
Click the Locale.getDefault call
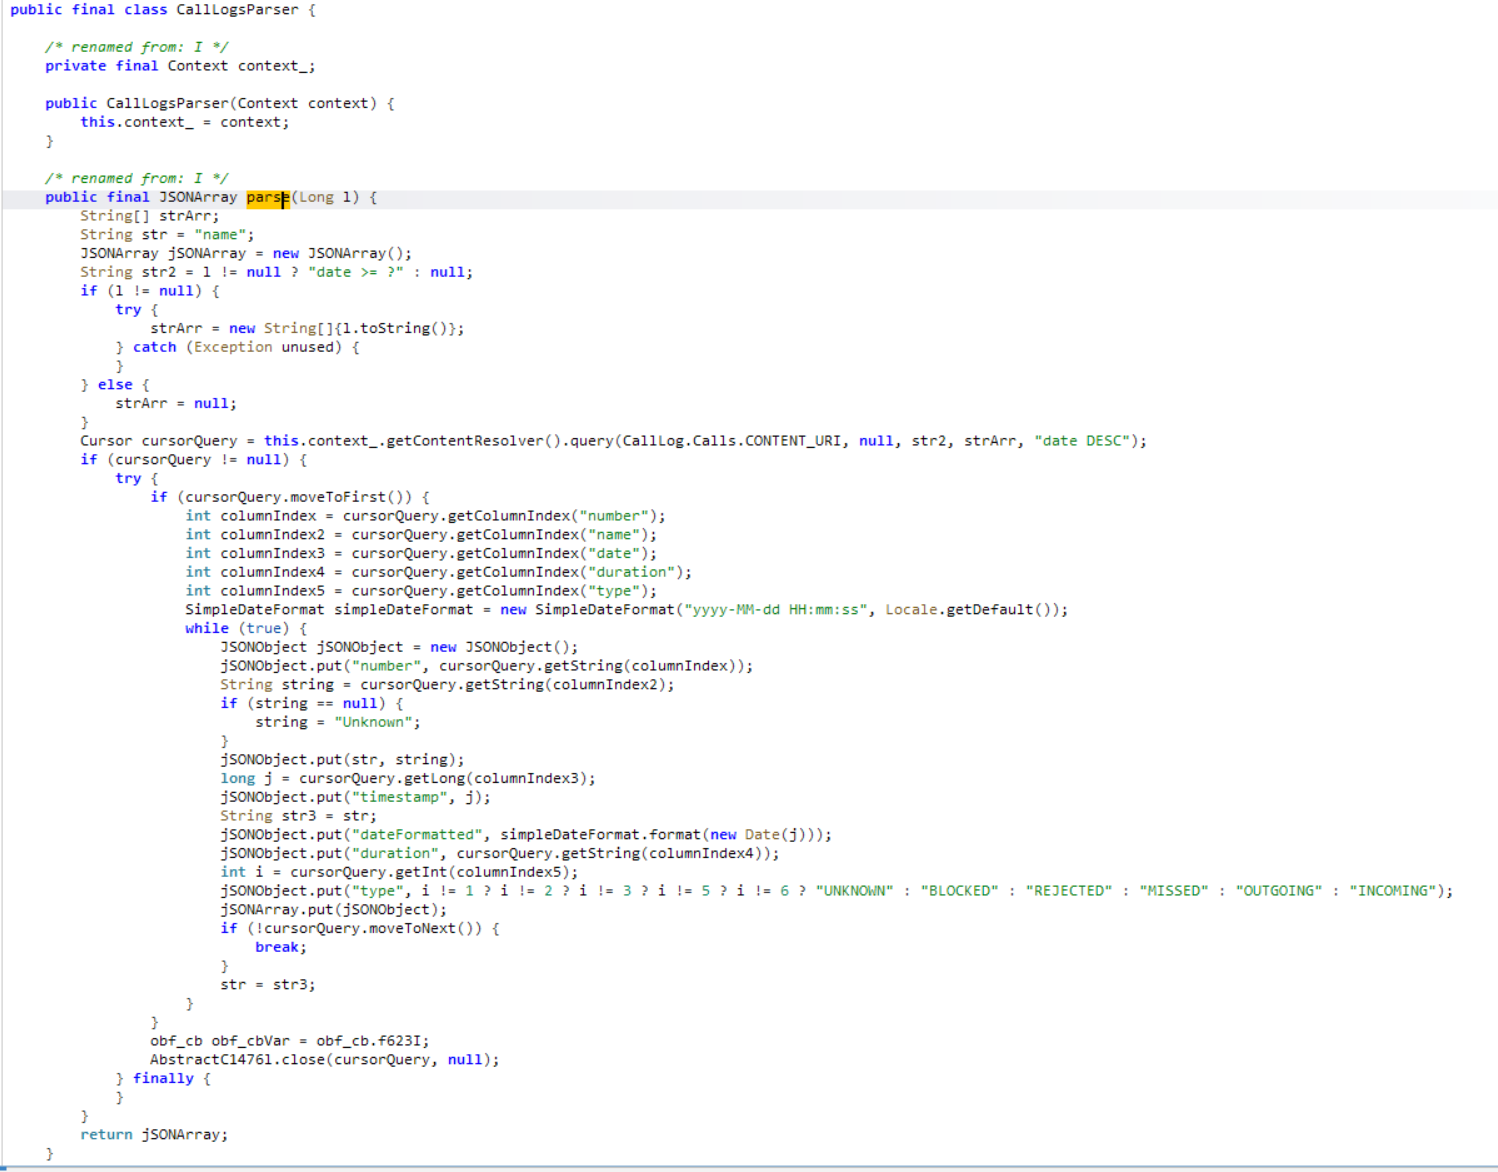point(975,610)
